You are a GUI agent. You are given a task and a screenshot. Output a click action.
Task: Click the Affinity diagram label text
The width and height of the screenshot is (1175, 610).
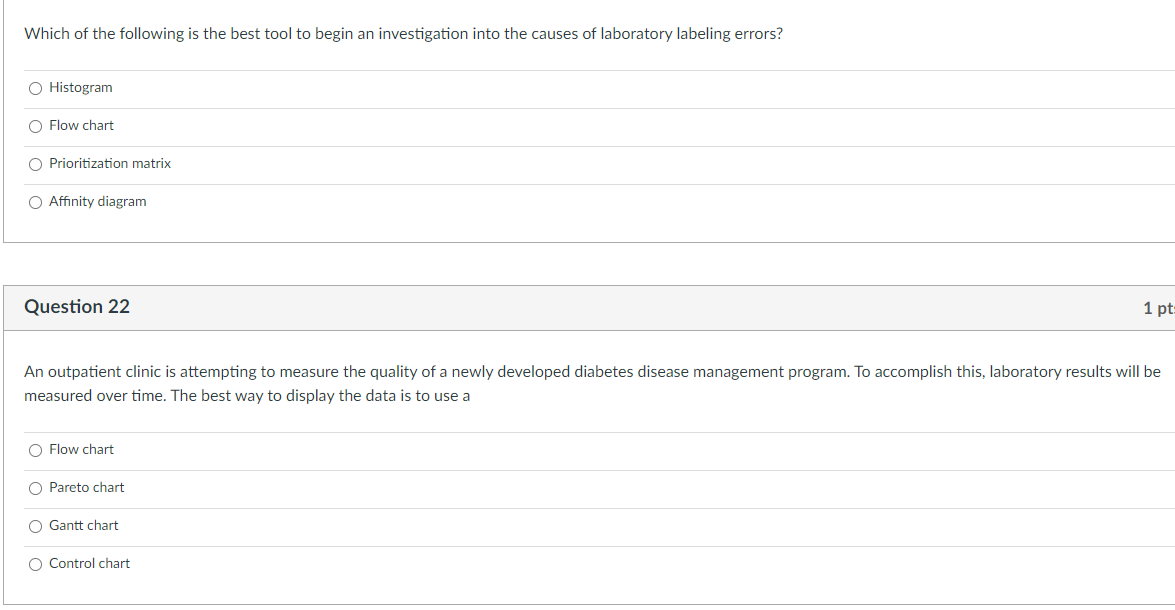96,202
